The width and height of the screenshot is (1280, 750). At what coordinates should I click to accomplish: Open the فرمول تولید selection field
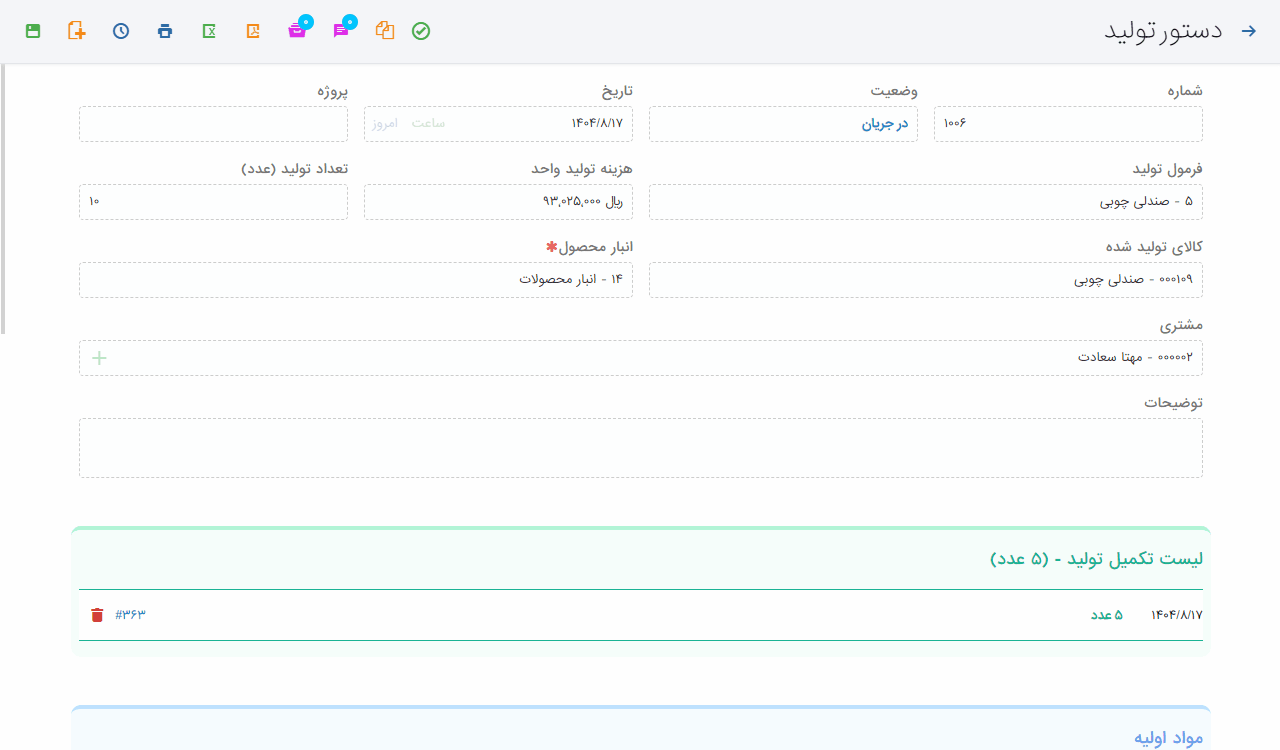click(925, 202)
